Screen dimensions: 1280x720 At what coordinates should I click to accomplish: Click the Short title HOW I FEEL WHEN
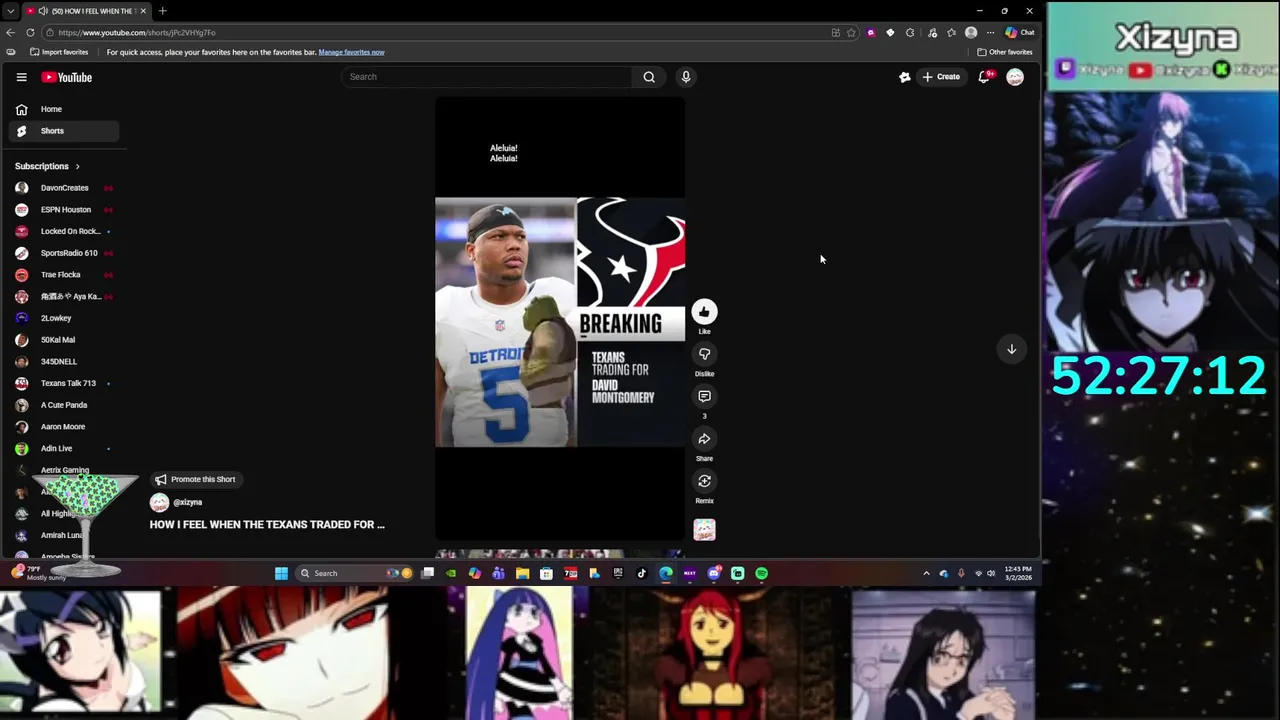pos(267,524)
